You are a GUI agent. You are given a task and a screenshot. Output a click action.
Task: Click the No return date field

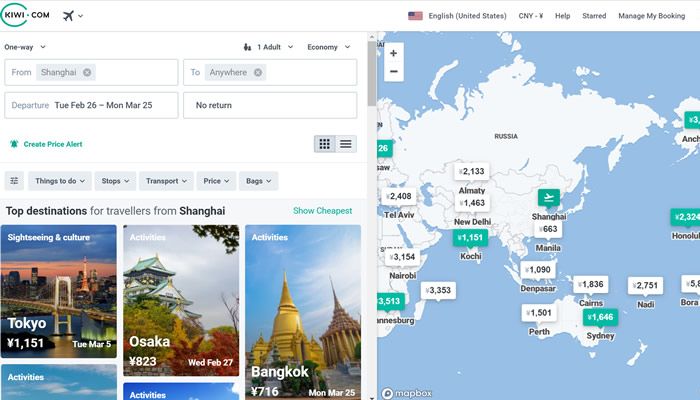270,105
